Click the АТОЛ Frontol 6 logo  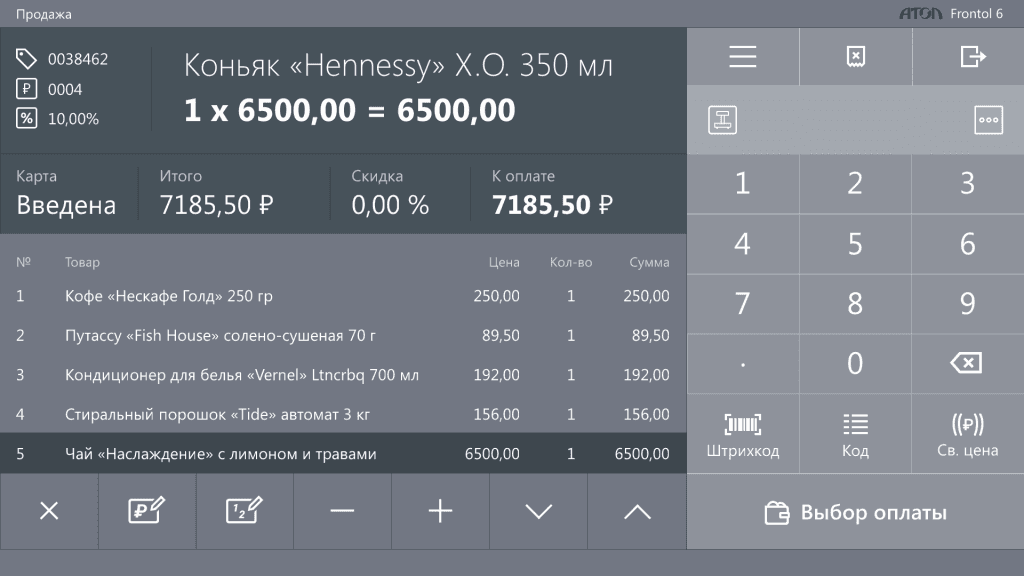click(x=951, y=14)
